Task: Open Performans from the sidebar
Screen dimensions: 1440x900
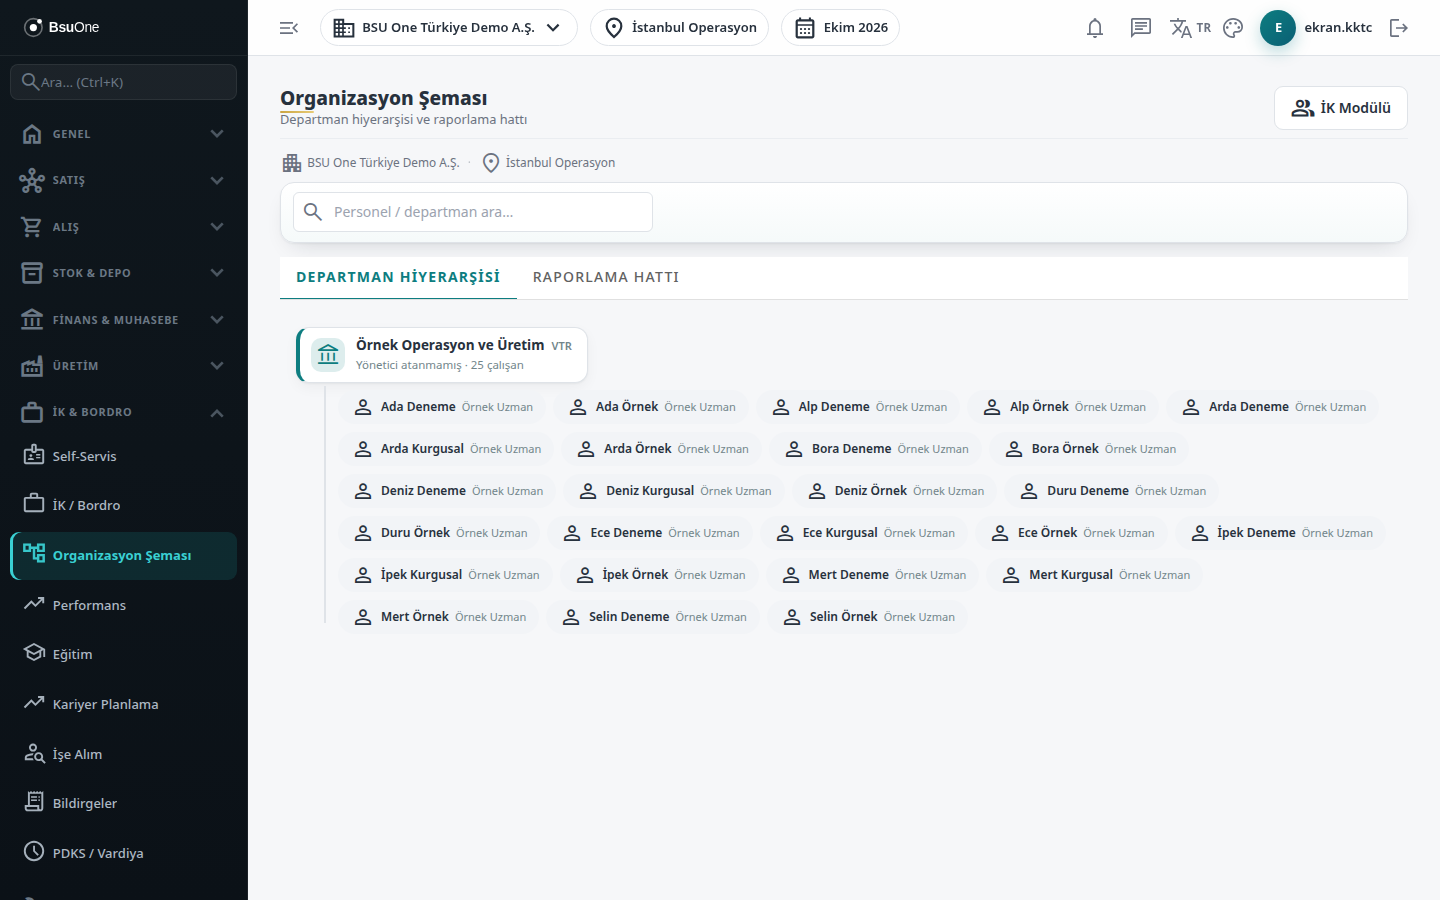Action: pos(124,605)
